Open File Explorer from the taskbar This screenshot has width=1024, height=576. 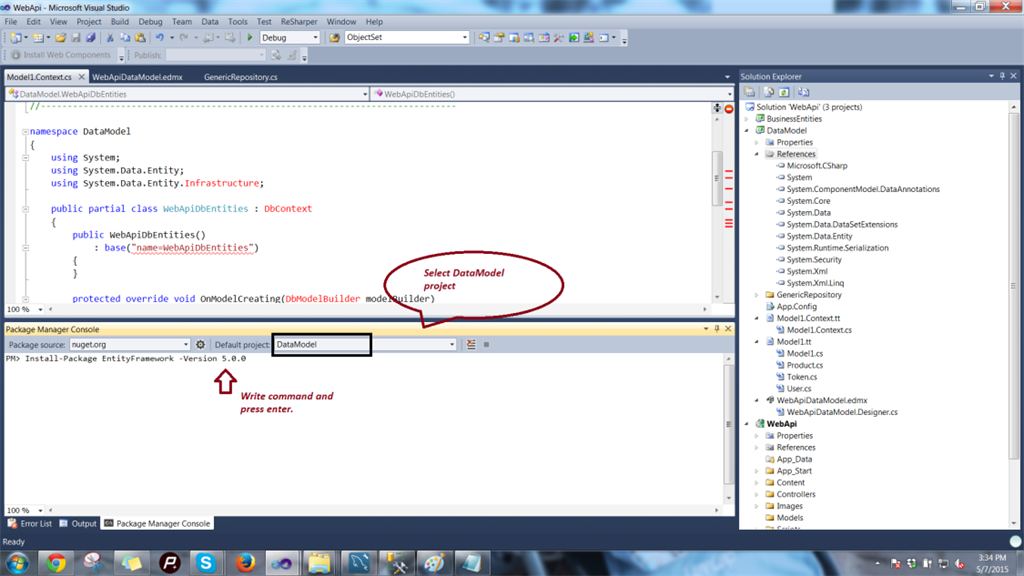pyautogui.click(x=319, y=563)
